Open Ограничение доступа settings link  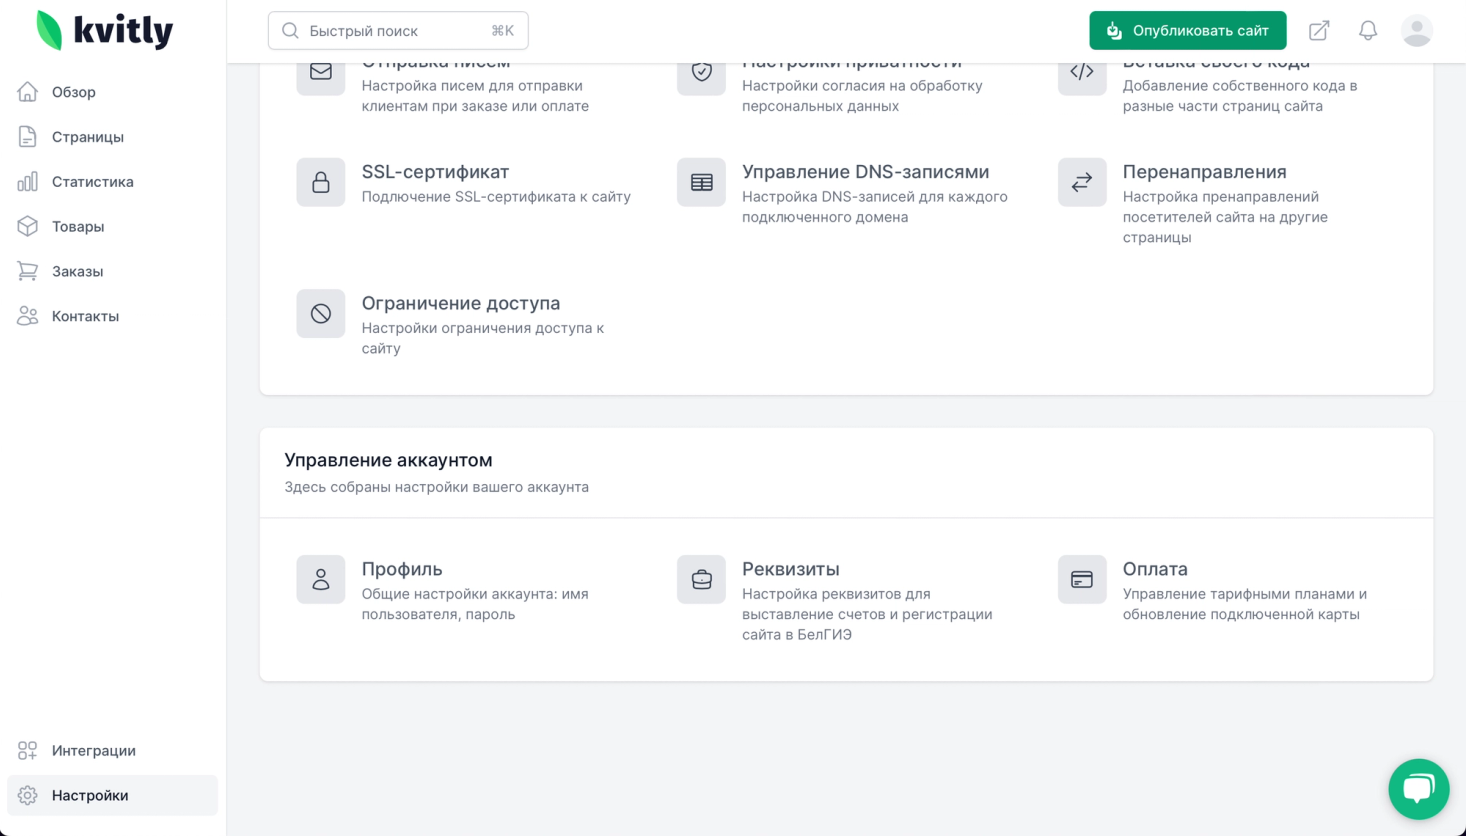461,303
